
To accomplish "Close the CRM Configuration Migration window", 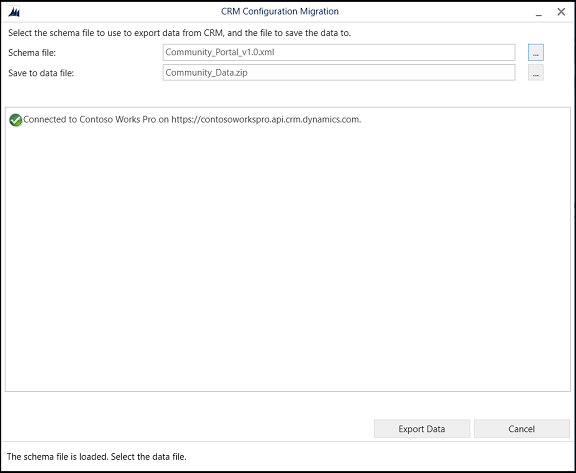I will coord(561,12).
